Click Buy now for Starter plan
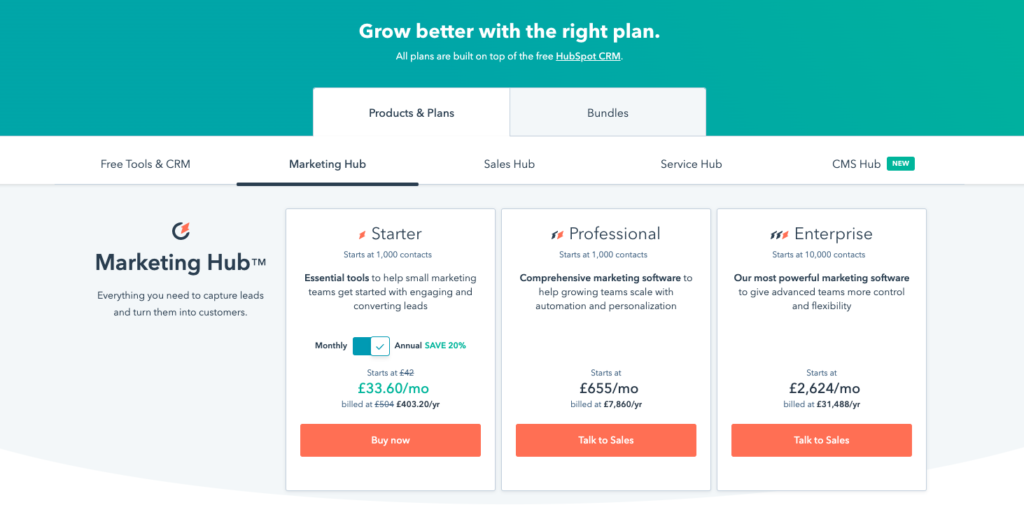The image size is (1024, 512). [x=391, y=440]
